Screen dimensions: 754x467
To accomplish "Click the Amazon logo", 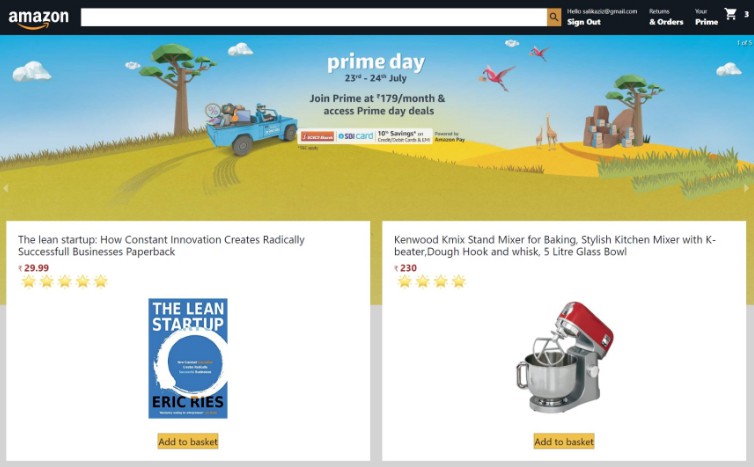I will 38,19.
